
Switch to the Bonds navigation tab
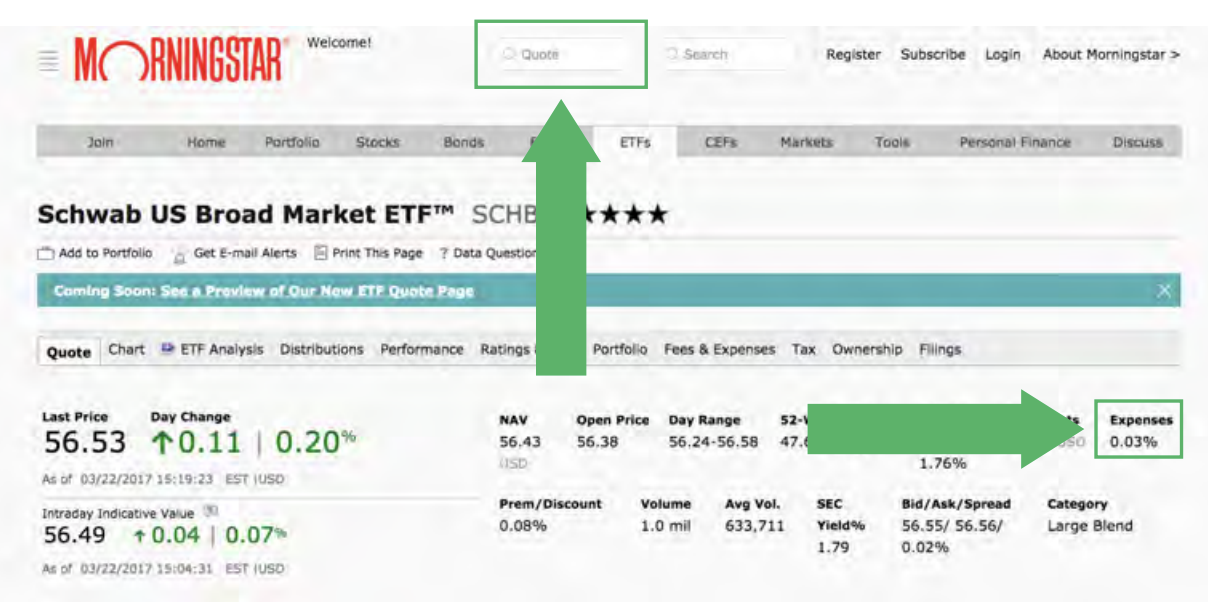pyautogui.click(x=464, y=142)
